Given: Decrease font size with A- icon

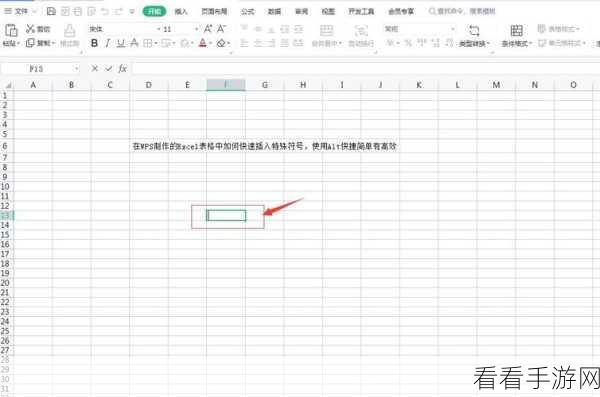Looking at the screenshot, I should click(221, 29).
